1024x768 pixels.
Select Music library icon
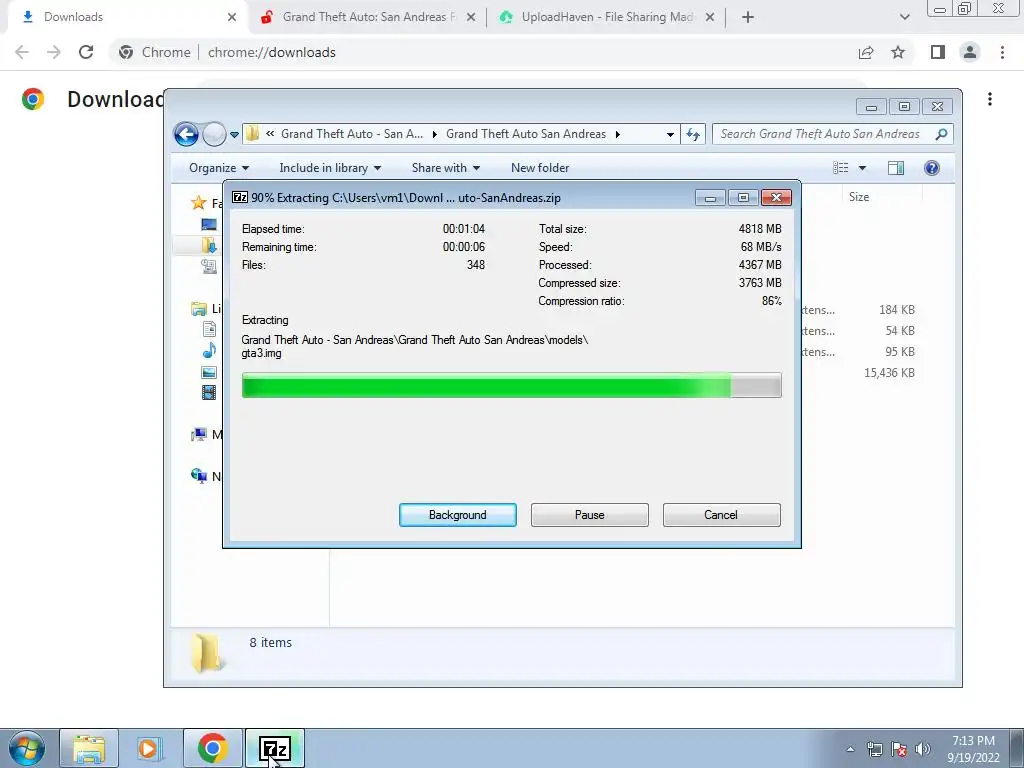click(209, 351)
